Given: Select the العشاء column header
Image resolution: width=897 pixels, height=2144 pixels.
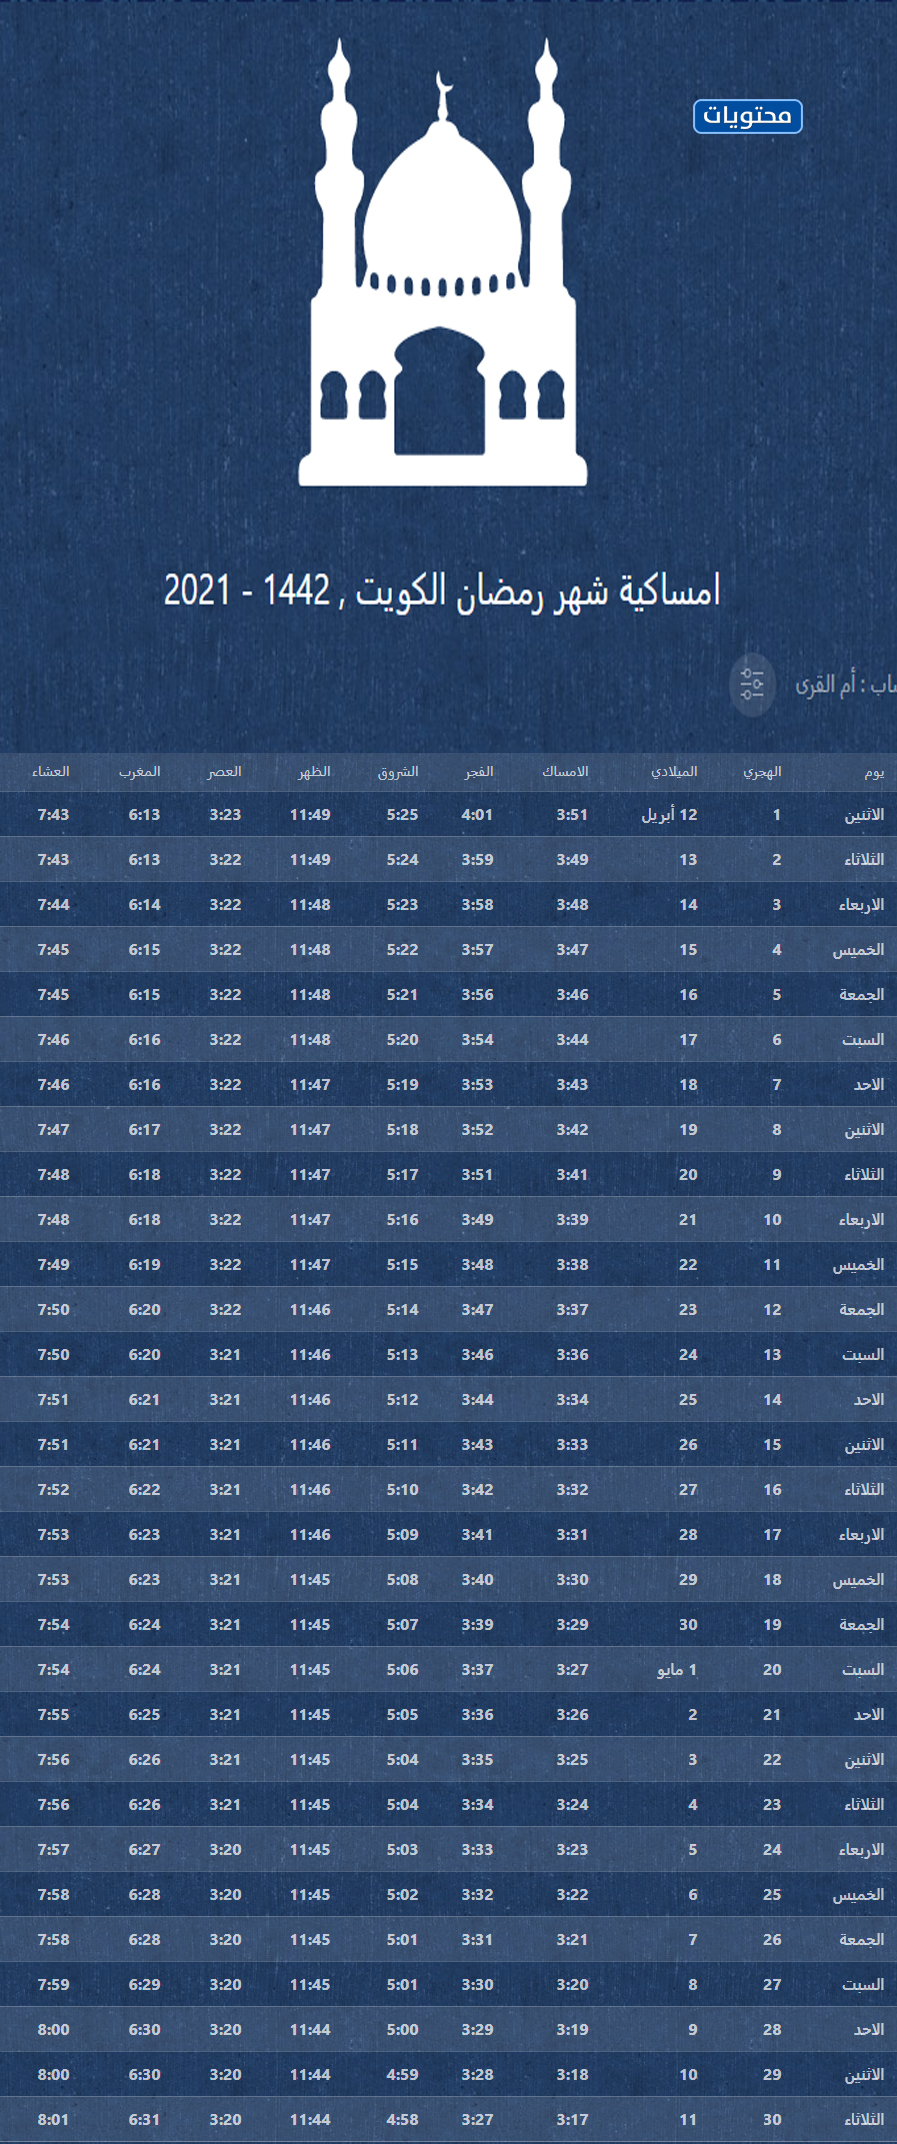Looking at the screenshot, I should coord(51,771).
